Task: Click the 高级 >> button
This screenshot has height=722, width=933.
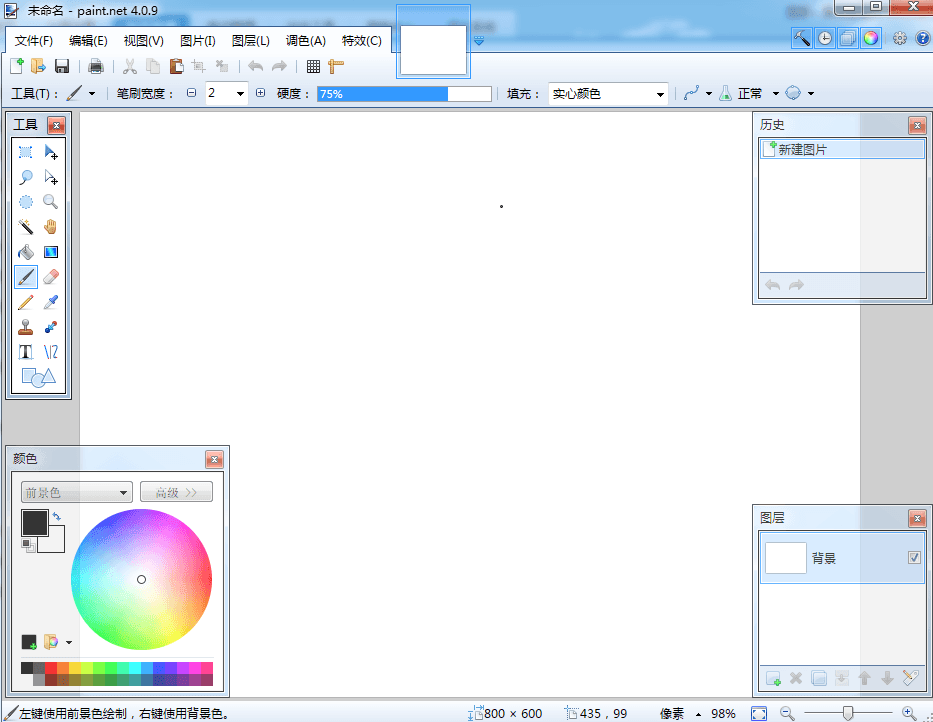Action: click(x=176, y=492)
